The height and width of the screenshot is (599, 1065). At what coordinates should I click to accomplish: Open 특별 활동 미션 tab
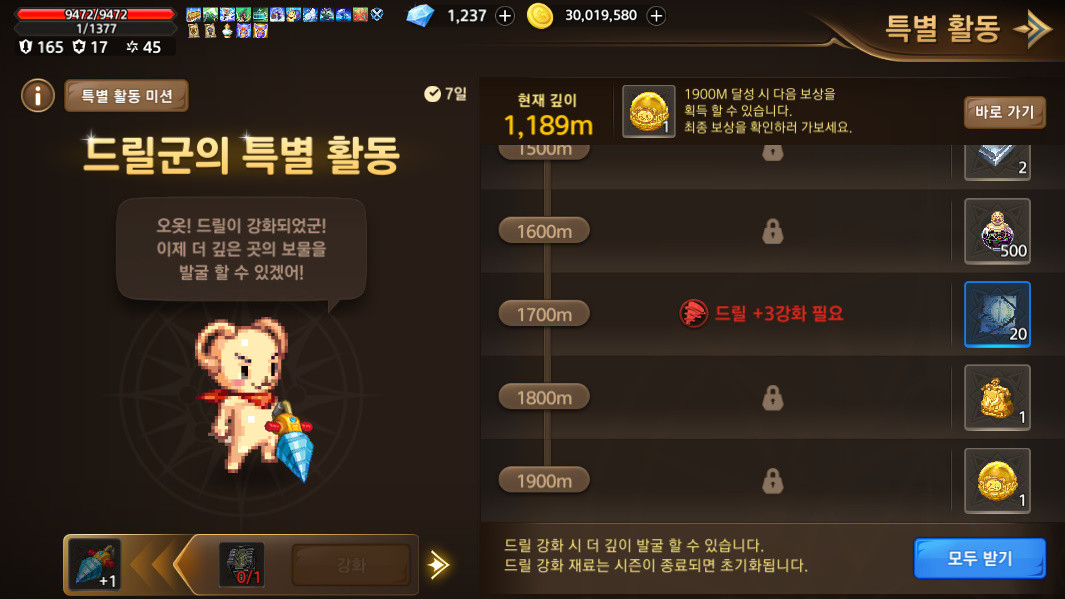coord(126,96)
